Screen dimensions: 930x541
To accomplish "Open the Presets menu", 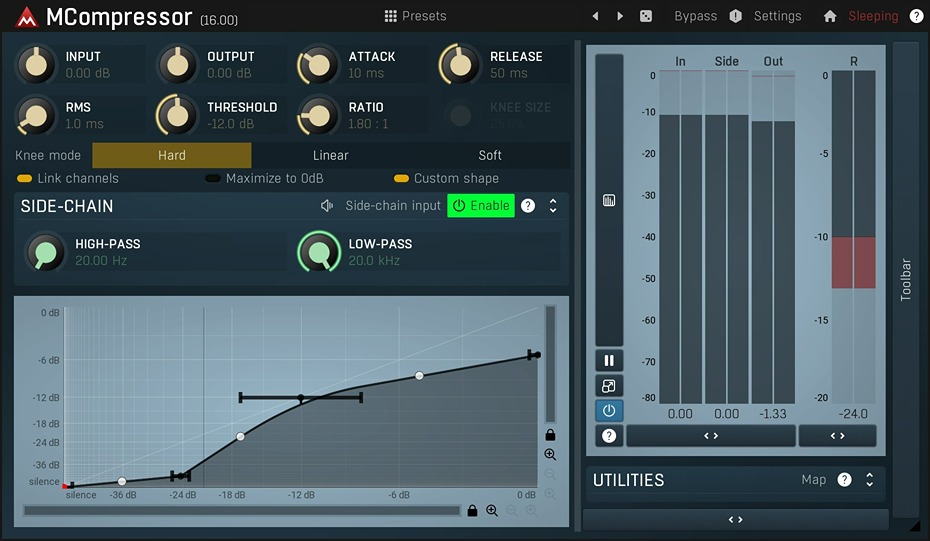I will [415, 16].
